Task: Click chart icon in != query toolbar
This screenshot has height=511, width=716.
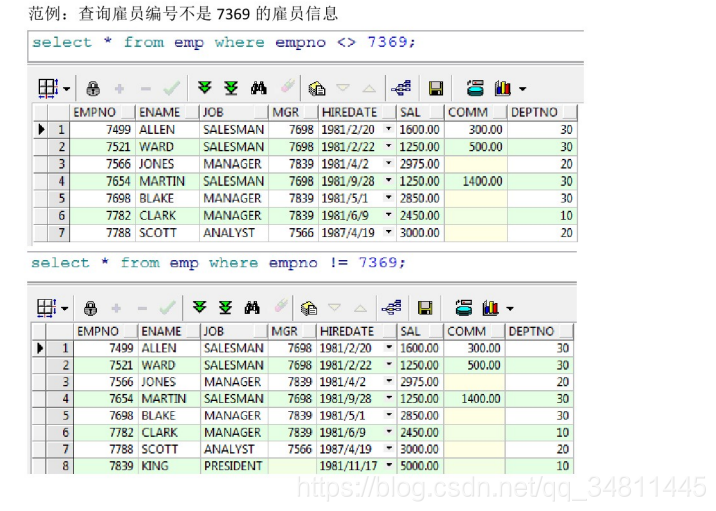Action: (490, 308)
